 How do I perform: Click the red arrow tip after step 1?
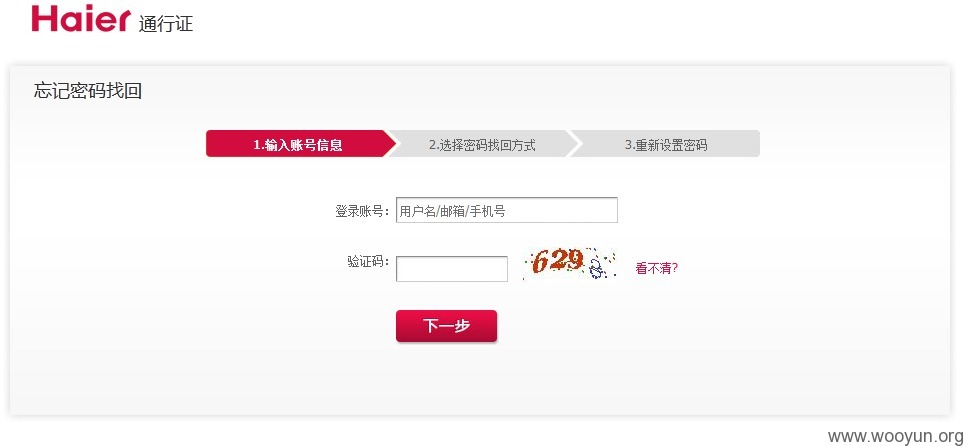click(x=391, y=144)
